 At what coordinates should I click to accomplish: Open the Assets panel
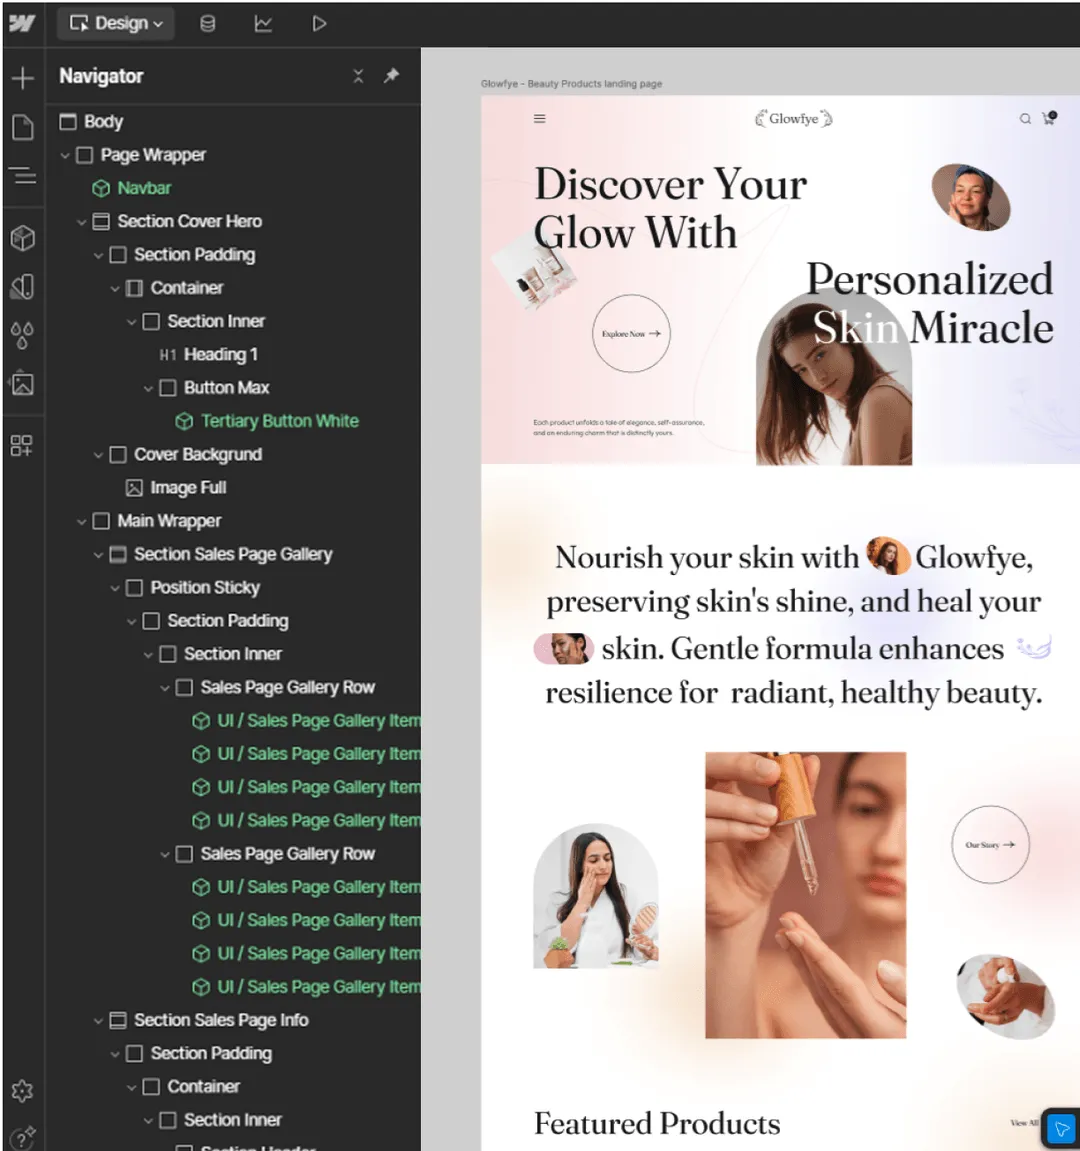point(23,384)
